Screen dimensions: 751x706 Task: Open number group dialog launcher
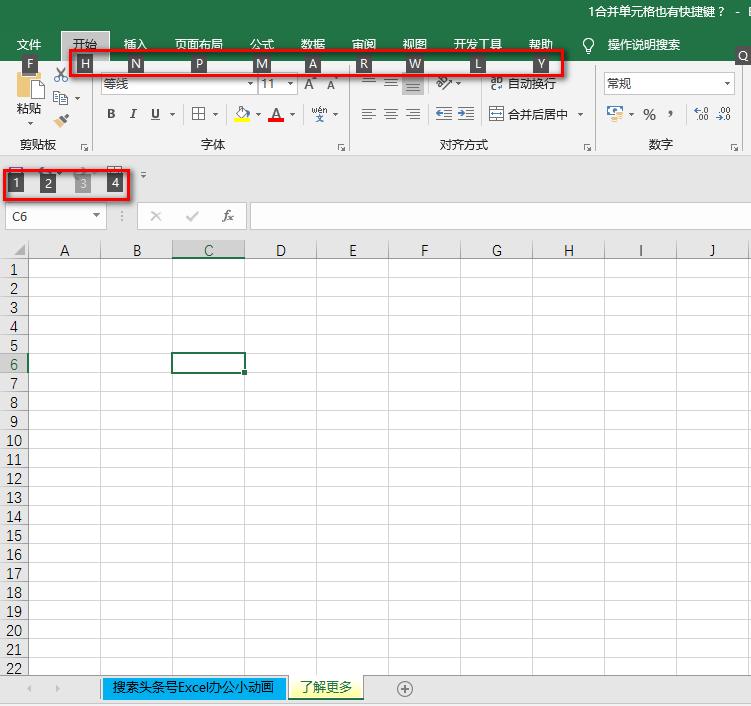(734, 148)
